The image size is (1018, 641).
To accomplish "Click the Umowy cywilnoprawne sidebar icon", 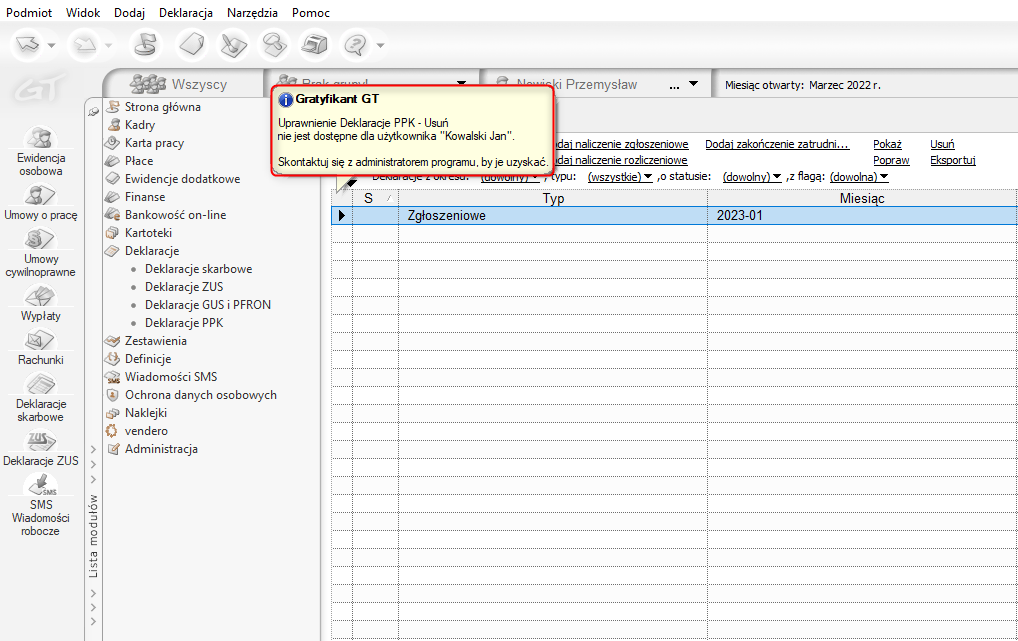I will click(x=41, y=250).
